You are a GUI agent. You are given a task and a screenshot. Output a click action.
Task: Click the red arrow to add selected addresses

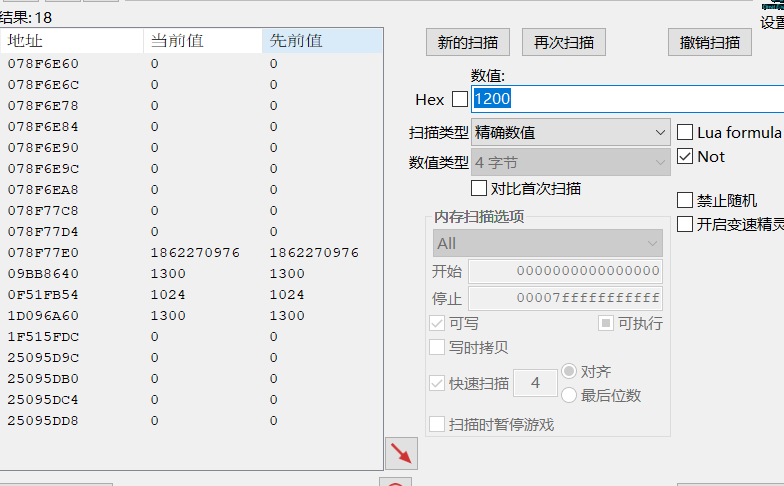coord(401,454)
